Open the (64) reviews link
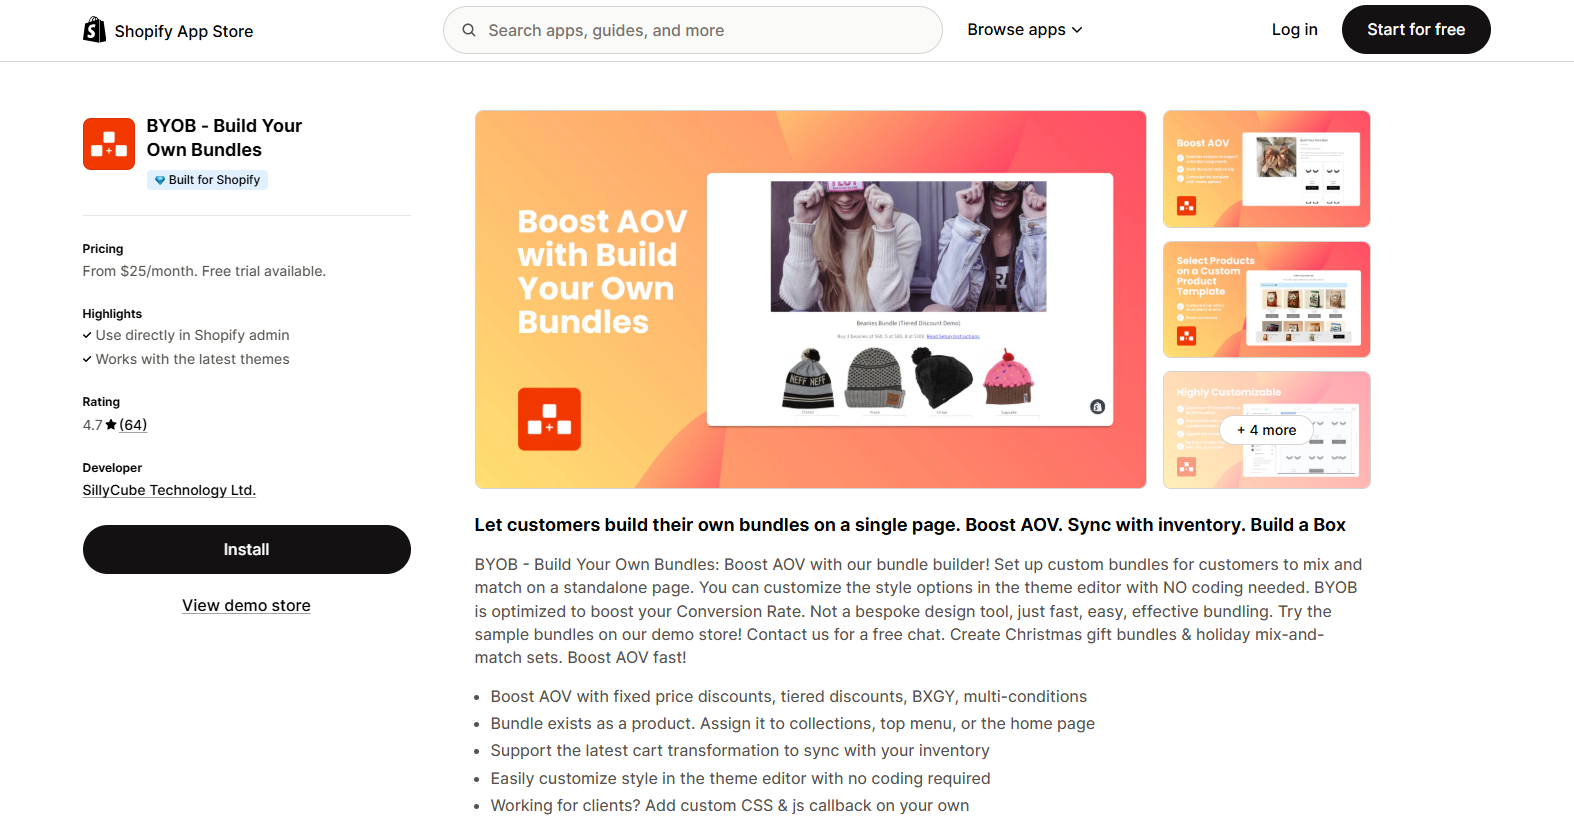 coord(133,425)
